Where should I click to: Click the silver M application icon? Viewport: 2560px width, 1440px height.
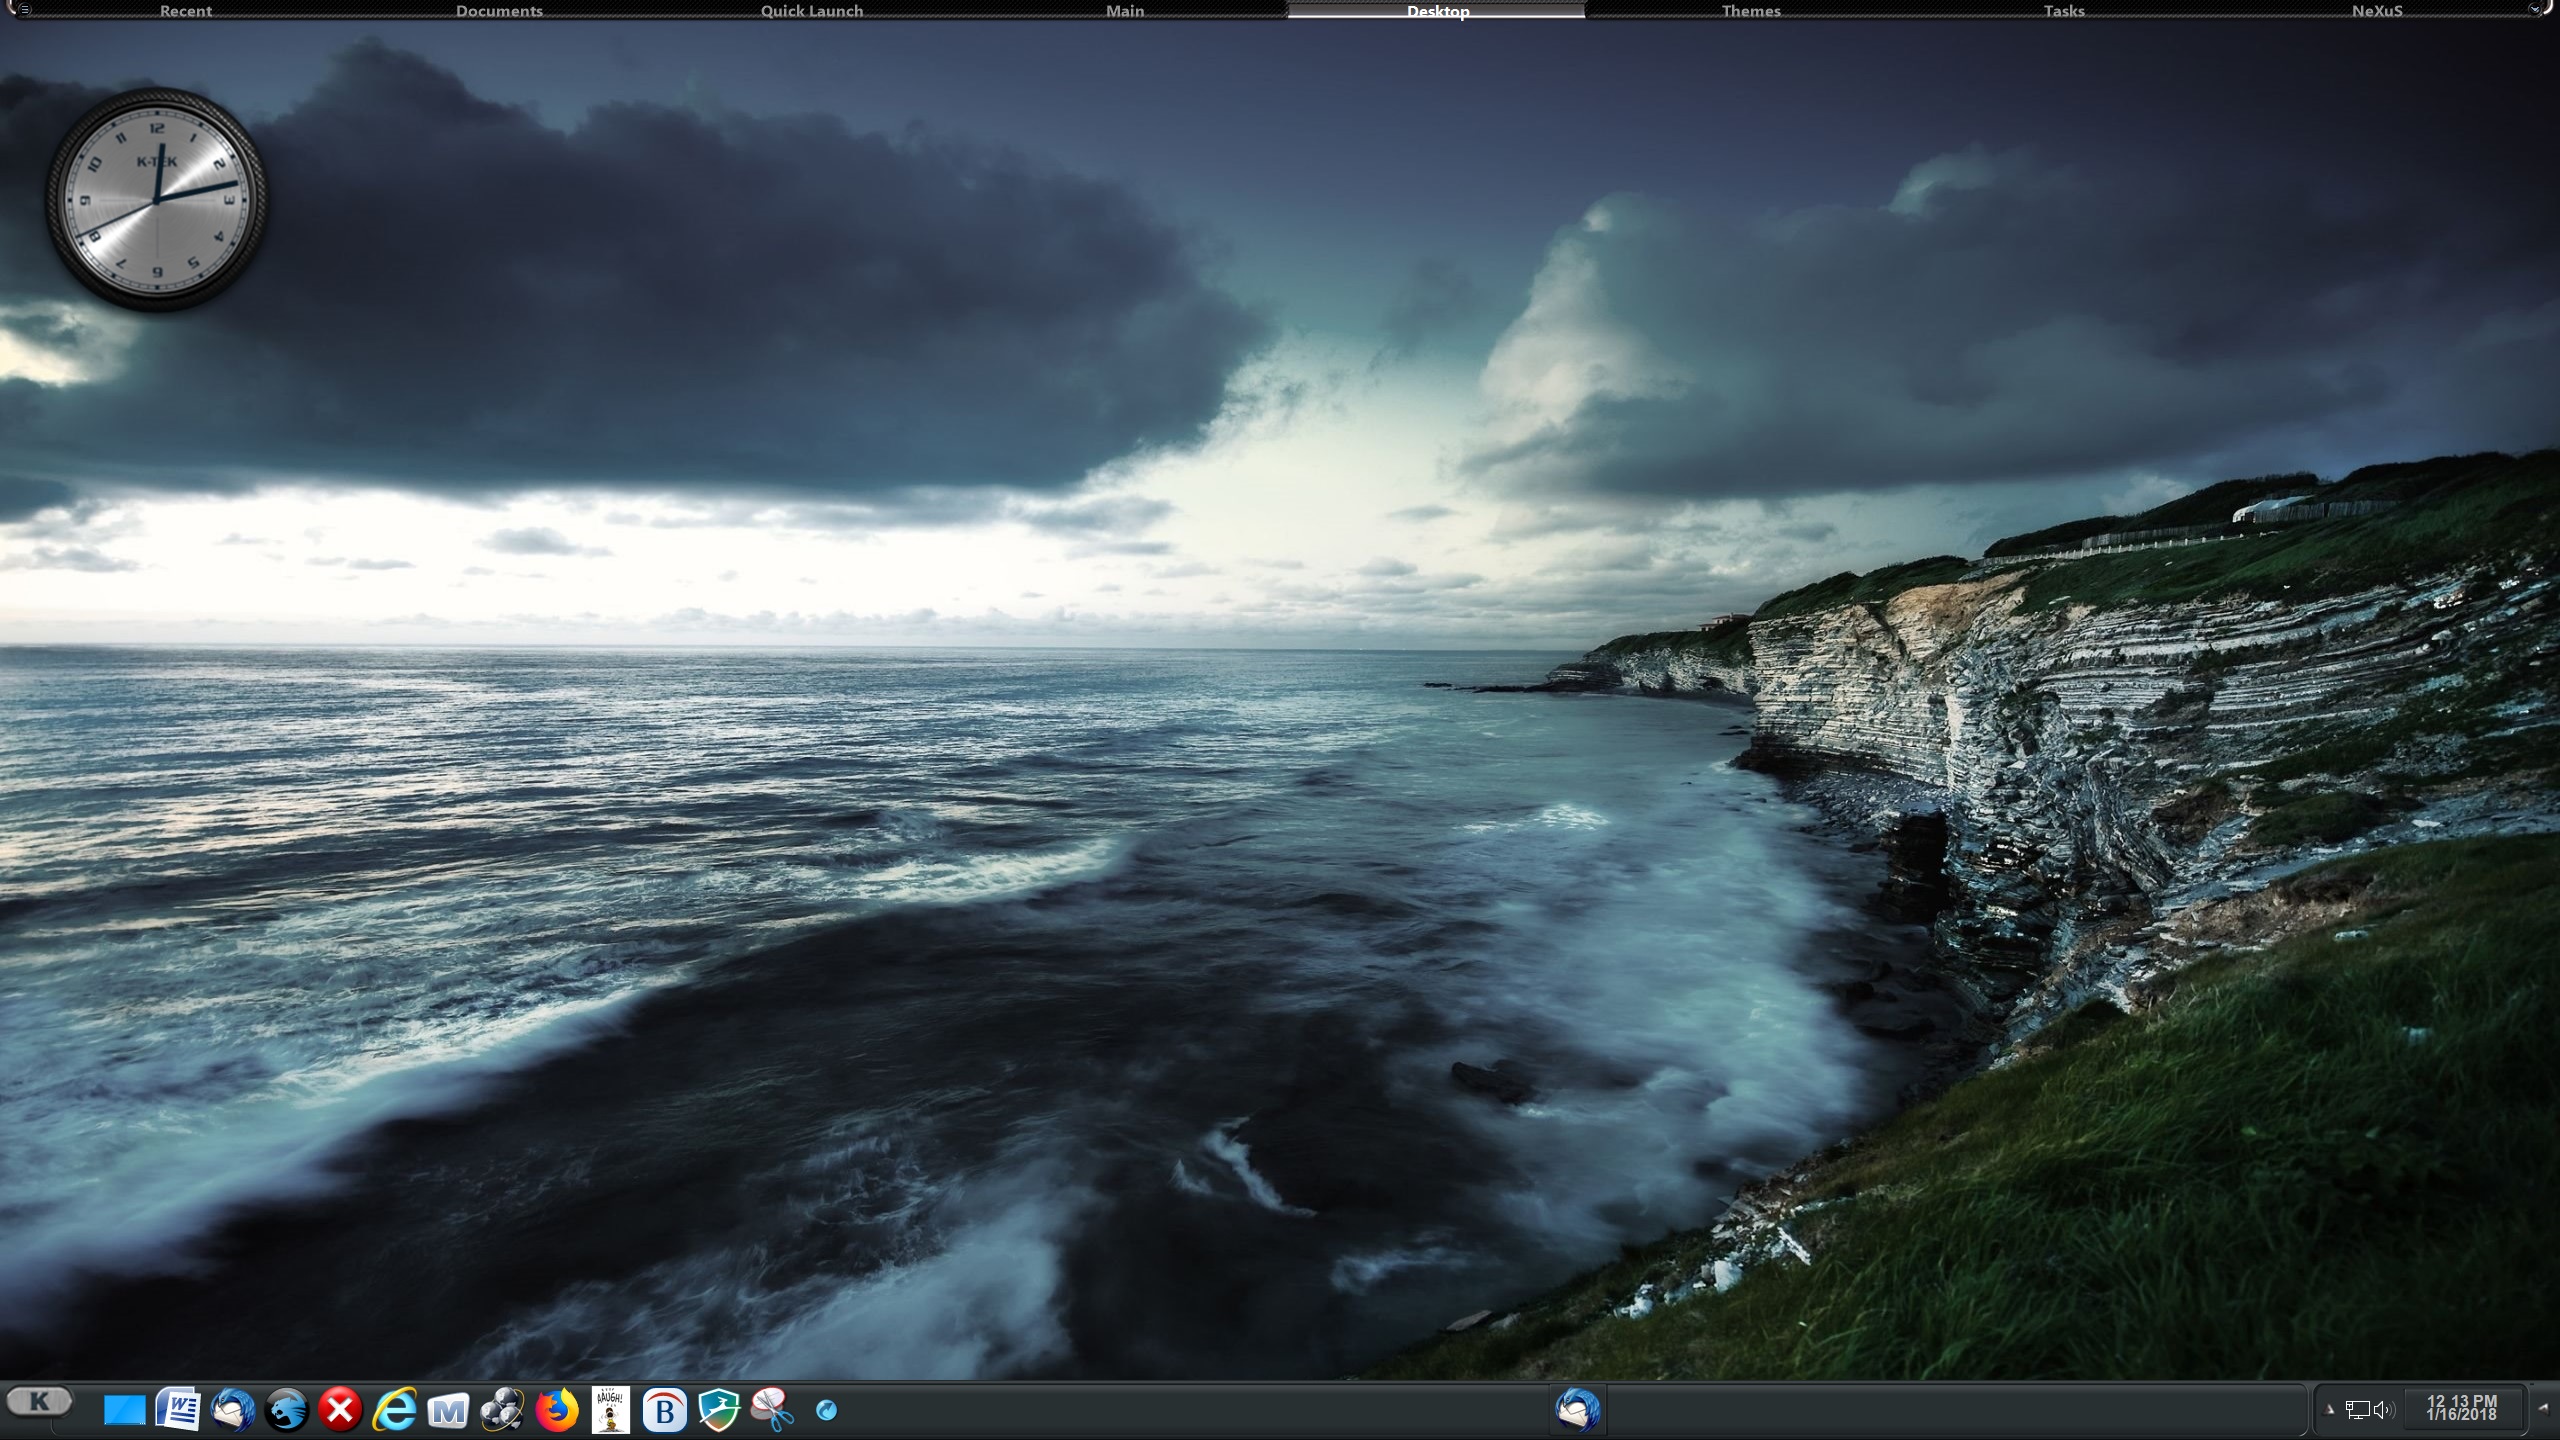pos(448,1410)
